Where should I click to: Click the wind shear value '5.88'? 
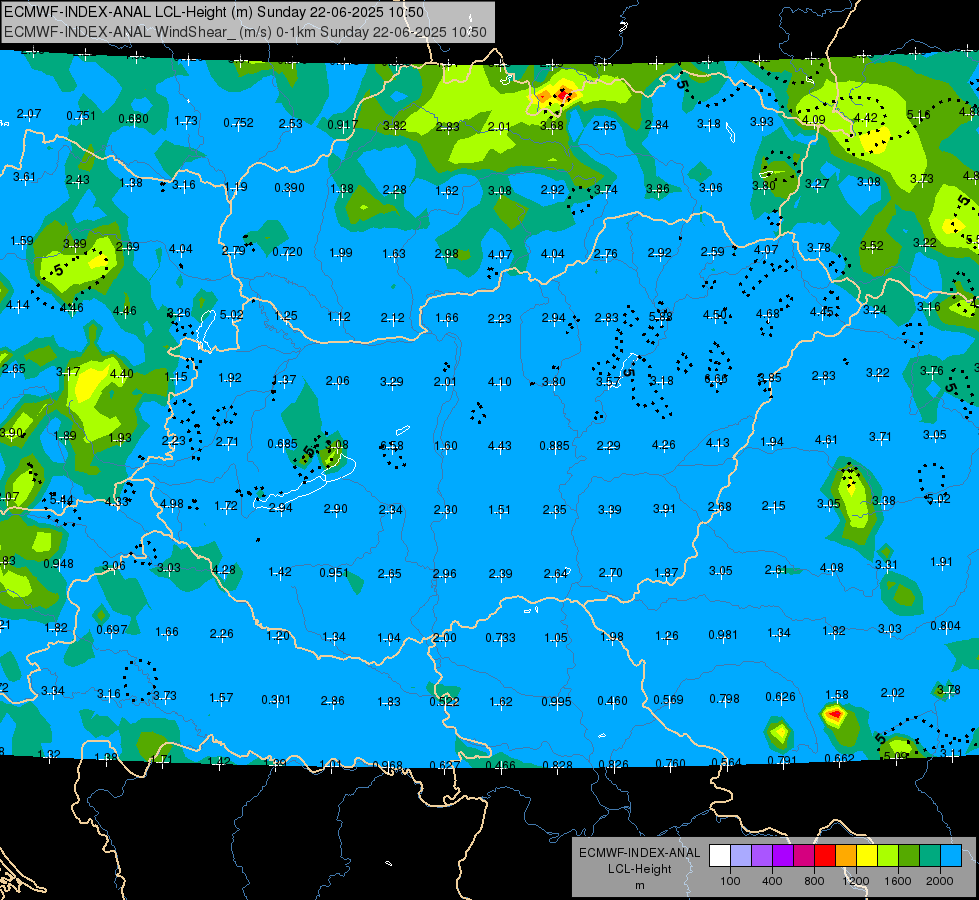661,317
